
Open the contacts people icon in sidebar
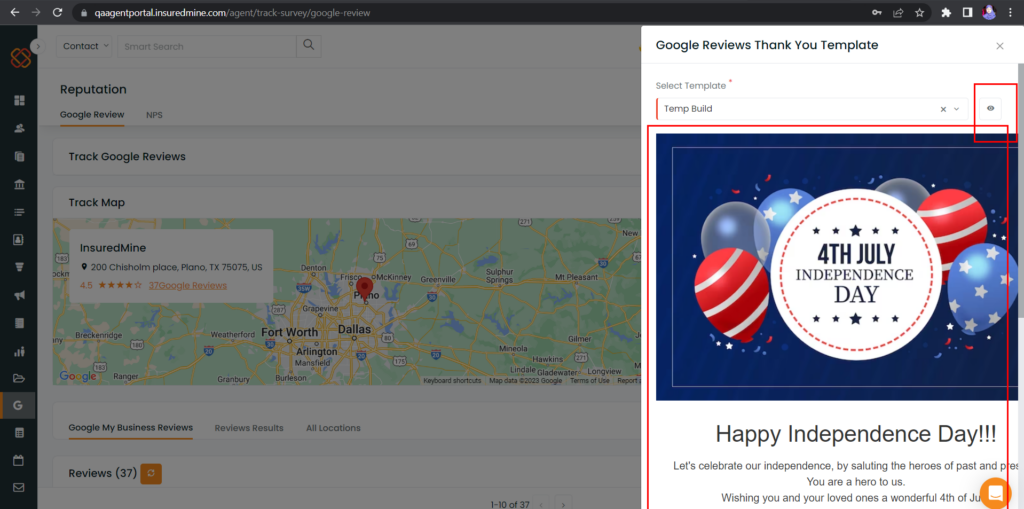pos(19,128)
